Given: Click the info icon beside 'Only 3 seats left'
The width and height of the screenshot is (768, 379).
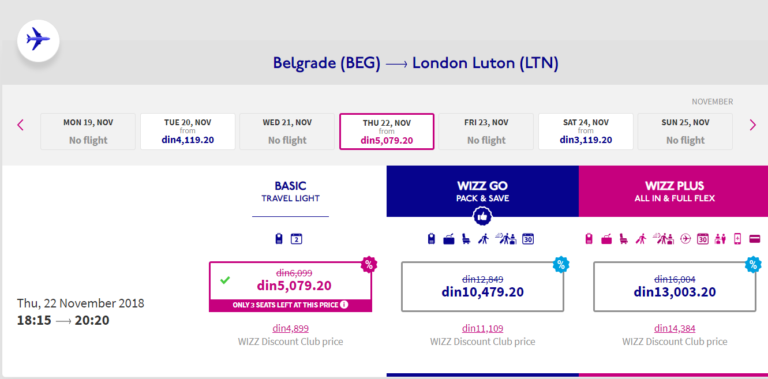Looking at the screenshot, I should point(344,305).
